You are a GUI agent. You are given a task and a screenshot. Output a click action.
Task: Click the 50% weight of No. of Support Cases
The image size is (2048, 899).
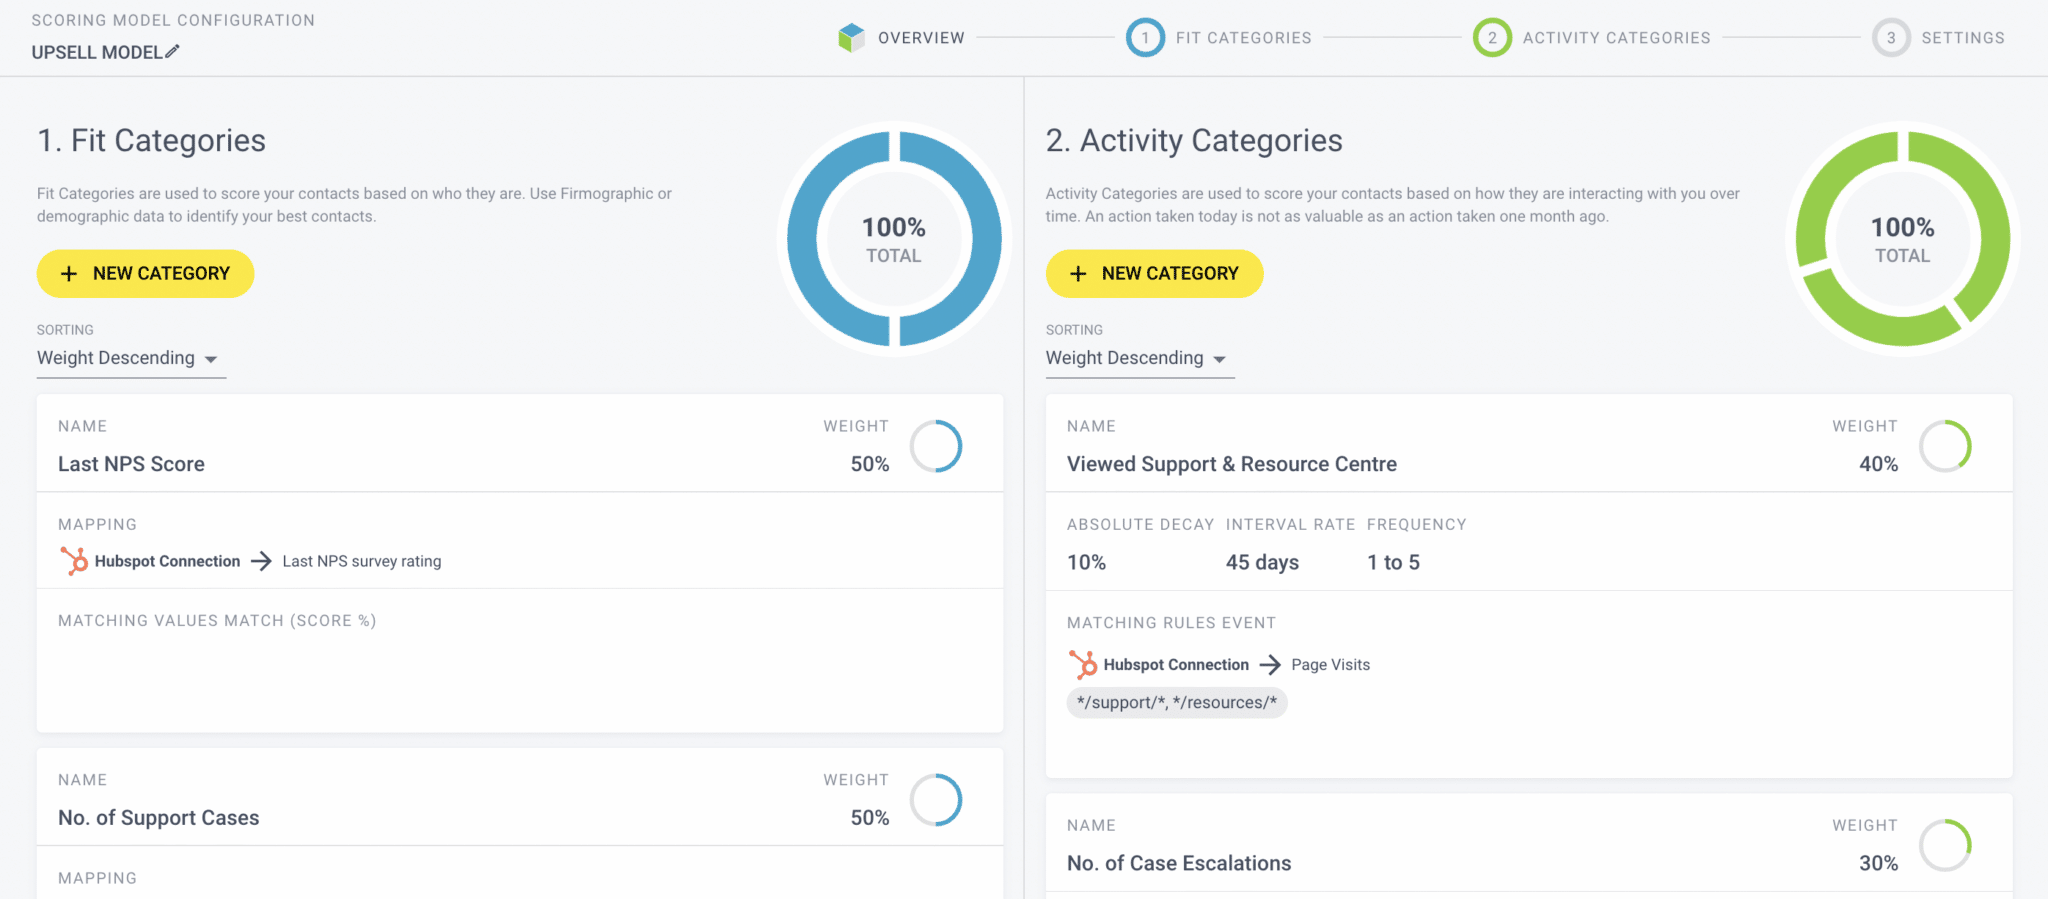tap(870, 818)
